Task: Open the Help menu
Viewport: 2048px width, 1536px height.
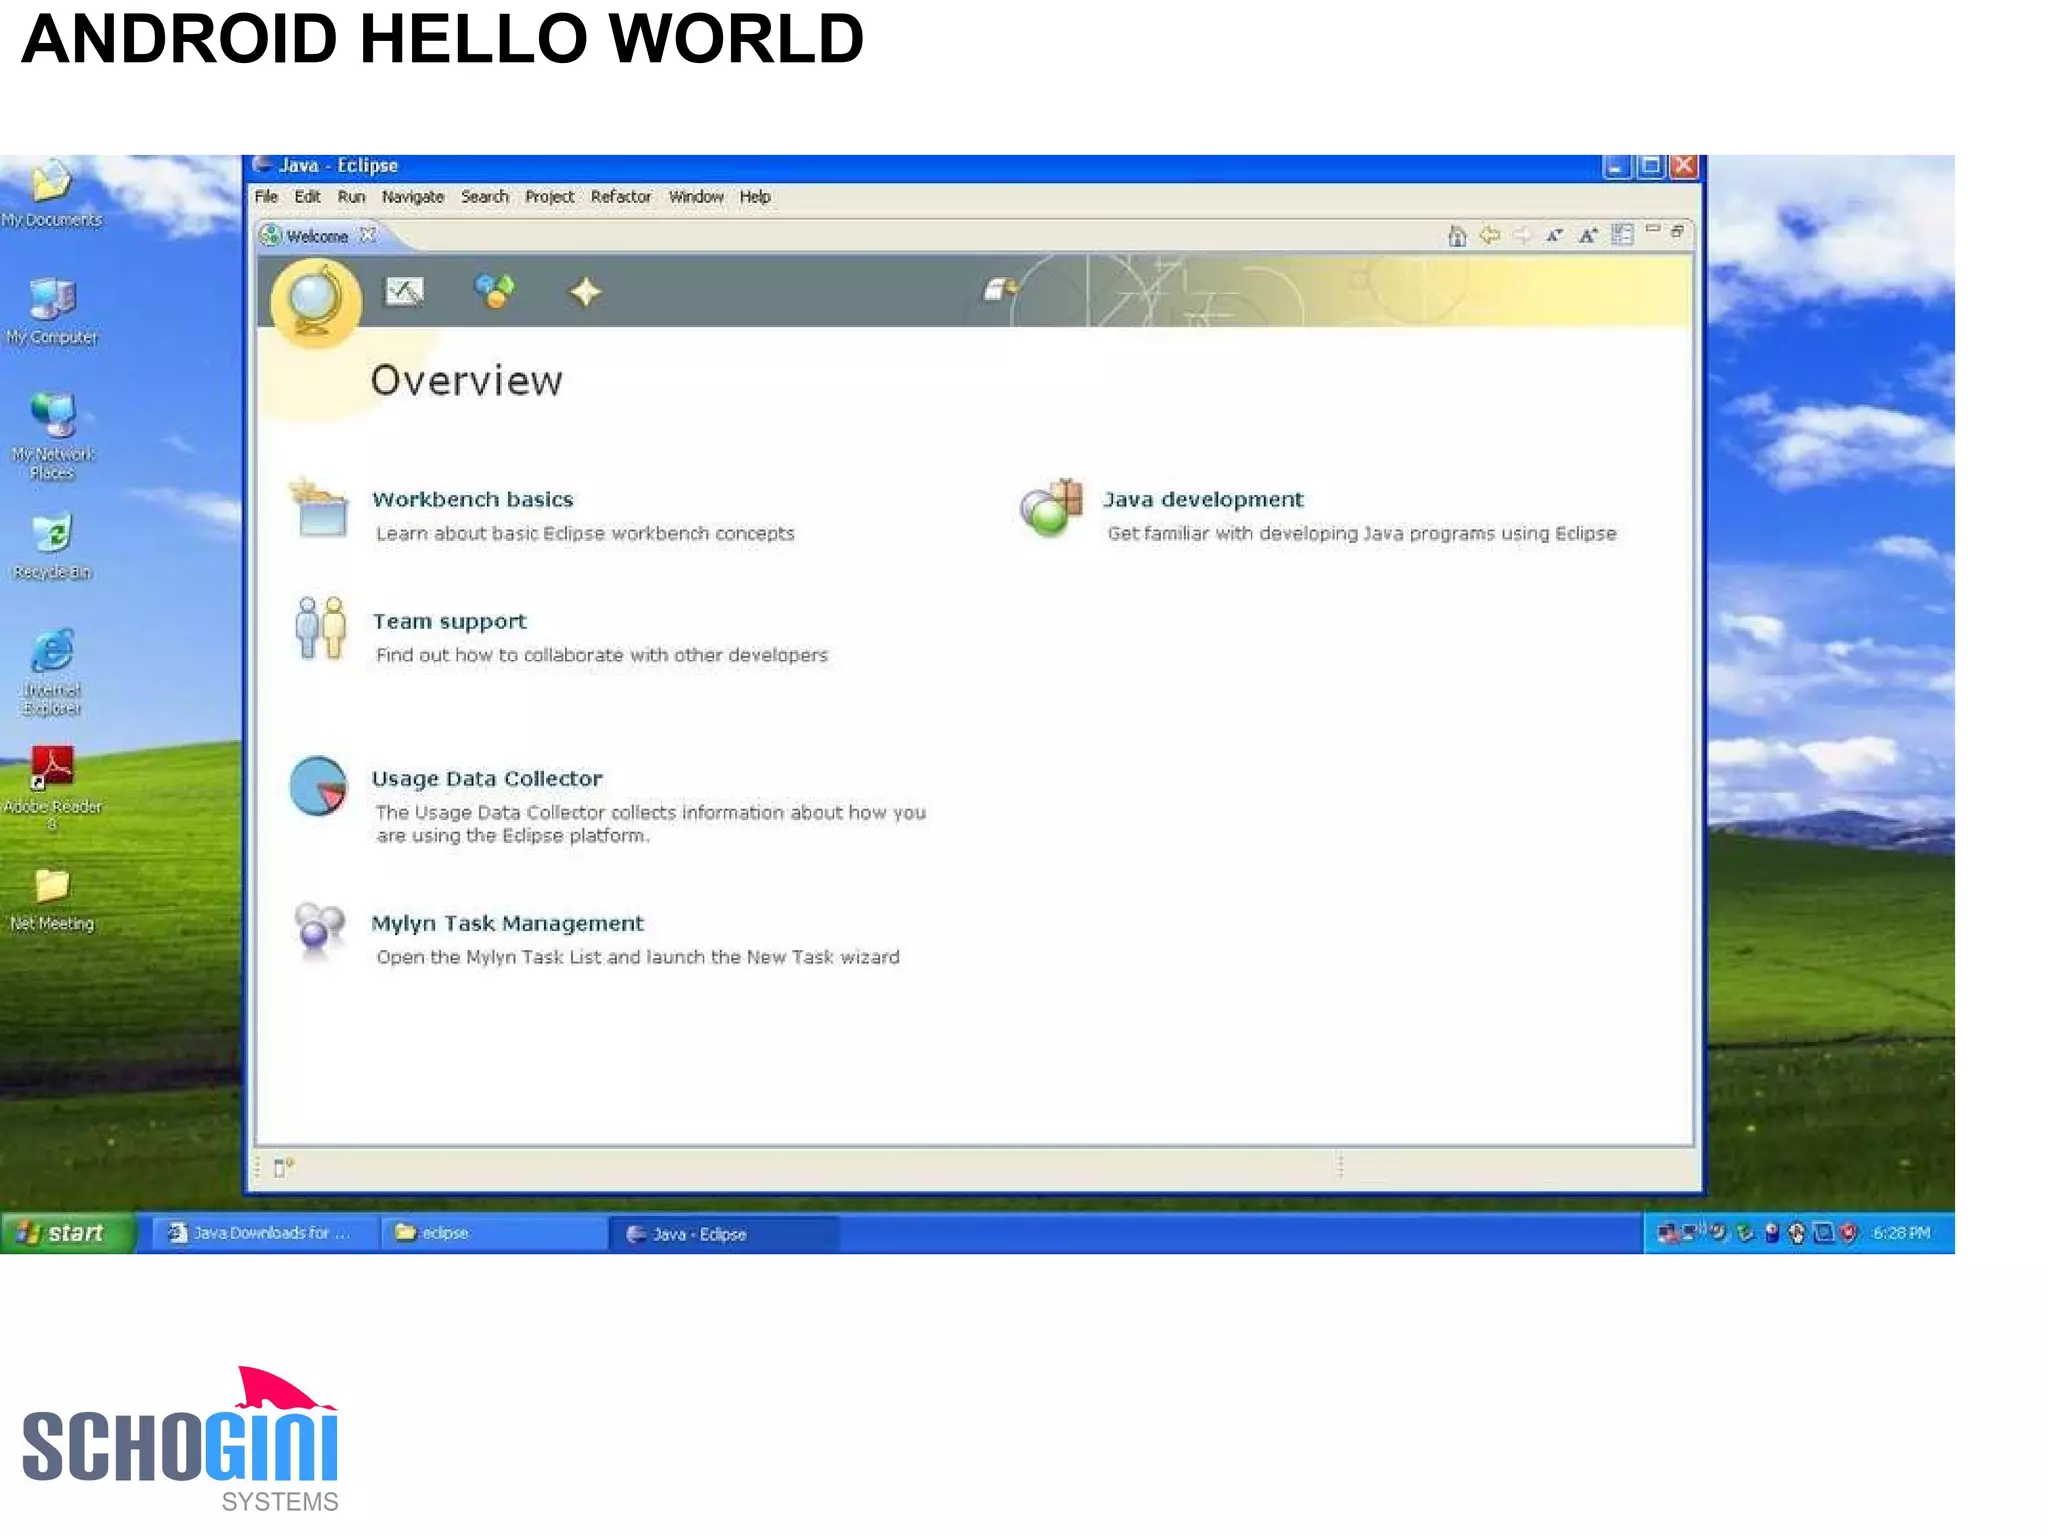Action: click(x=755, y=197)
